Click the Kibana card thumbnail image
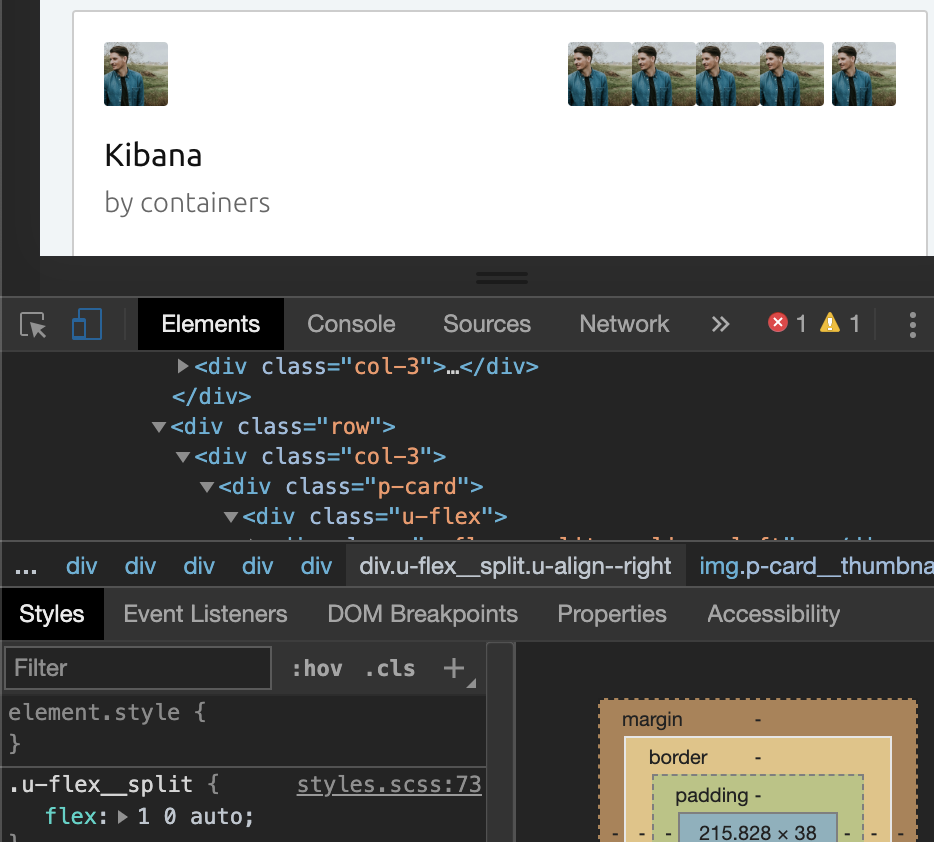Image resolution: width=934 pixels, height=842 pixels. (135, 73)
